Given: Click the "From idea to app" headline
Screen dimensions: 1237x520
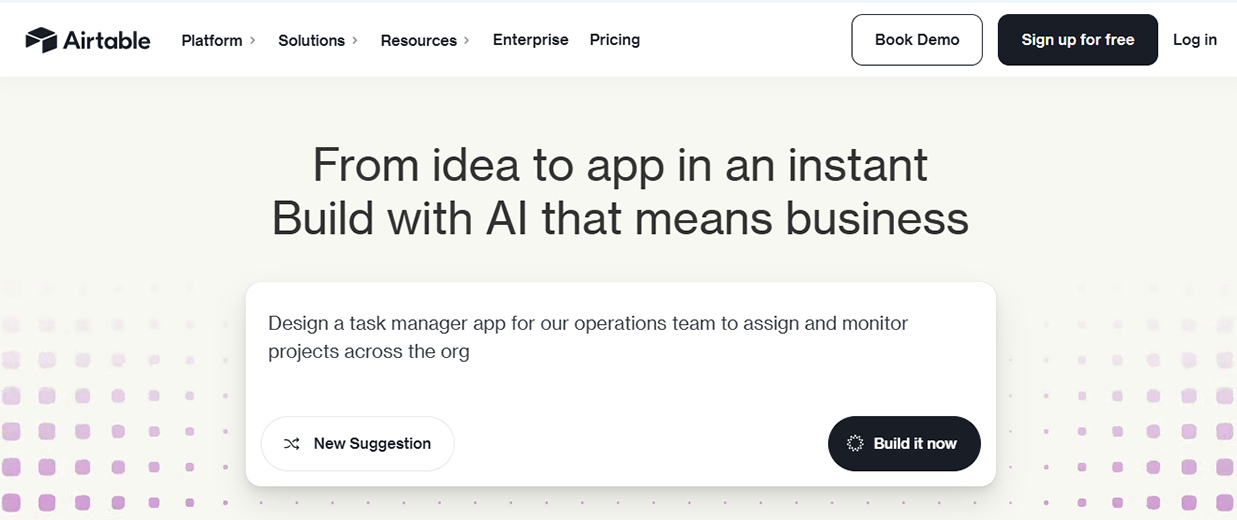Looking at the screenshot, I should pos(620,165).
